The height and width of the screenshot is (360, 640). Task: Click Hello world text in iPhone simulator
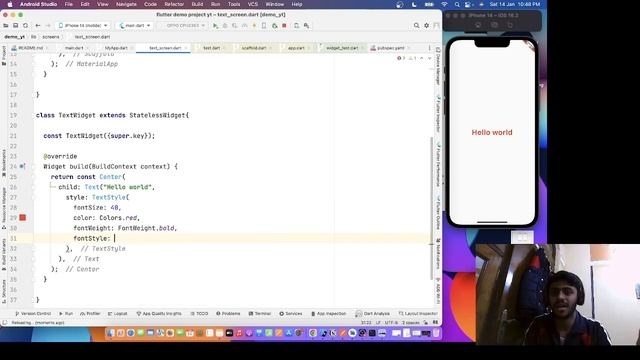point(492,132)
